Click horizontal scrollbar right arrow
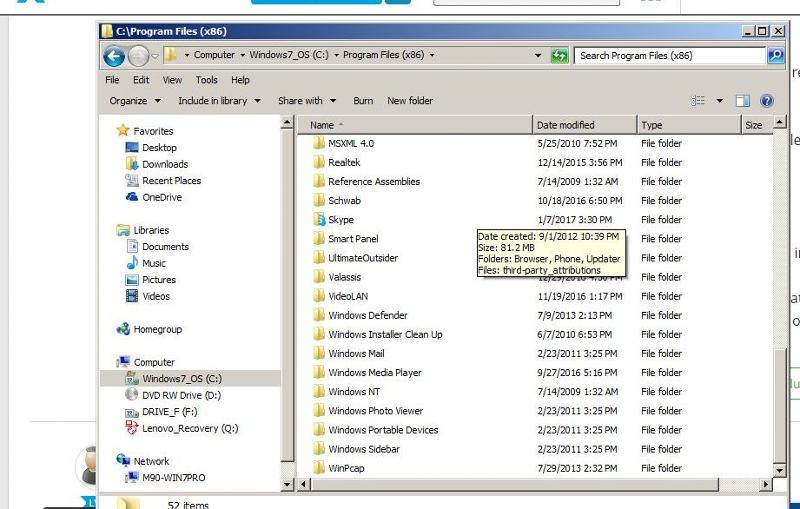The image size is (800, 509). point(766,483)
